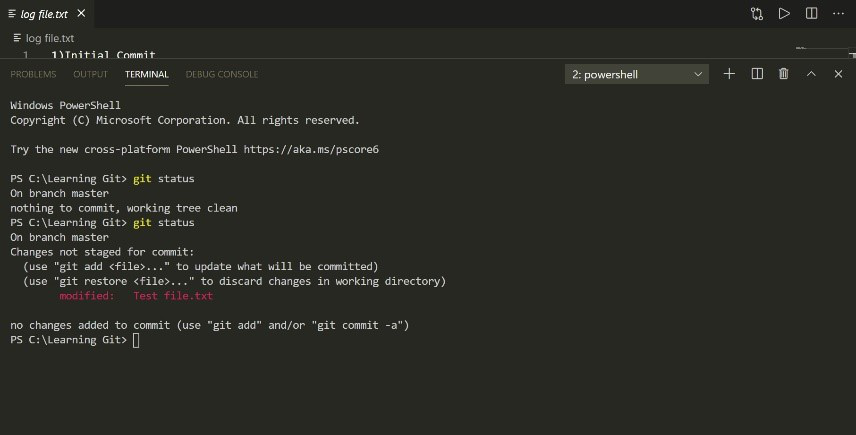Close the 'log file.txt' editor tab
Viewport: 856px width, 435px height.
[81, 14]
